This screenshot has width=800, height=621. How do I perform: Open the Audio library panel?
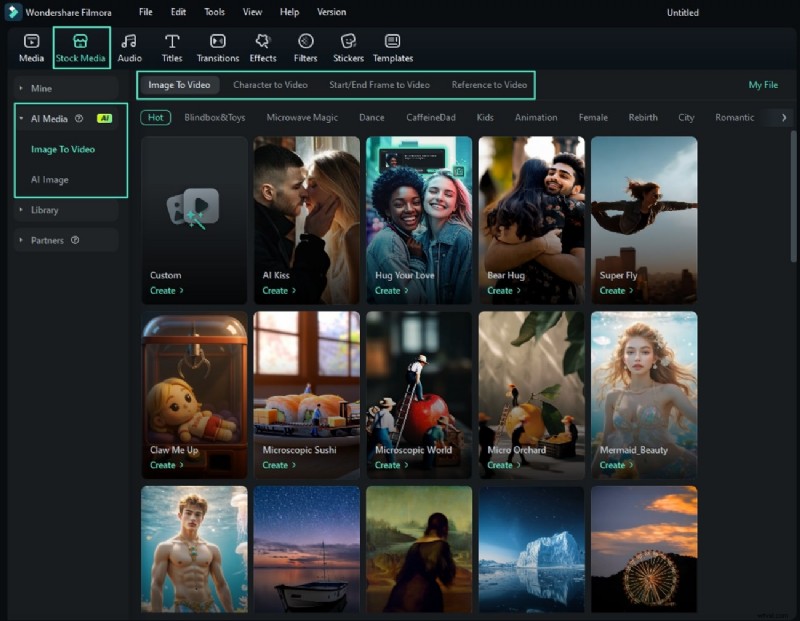coord(128,46)
